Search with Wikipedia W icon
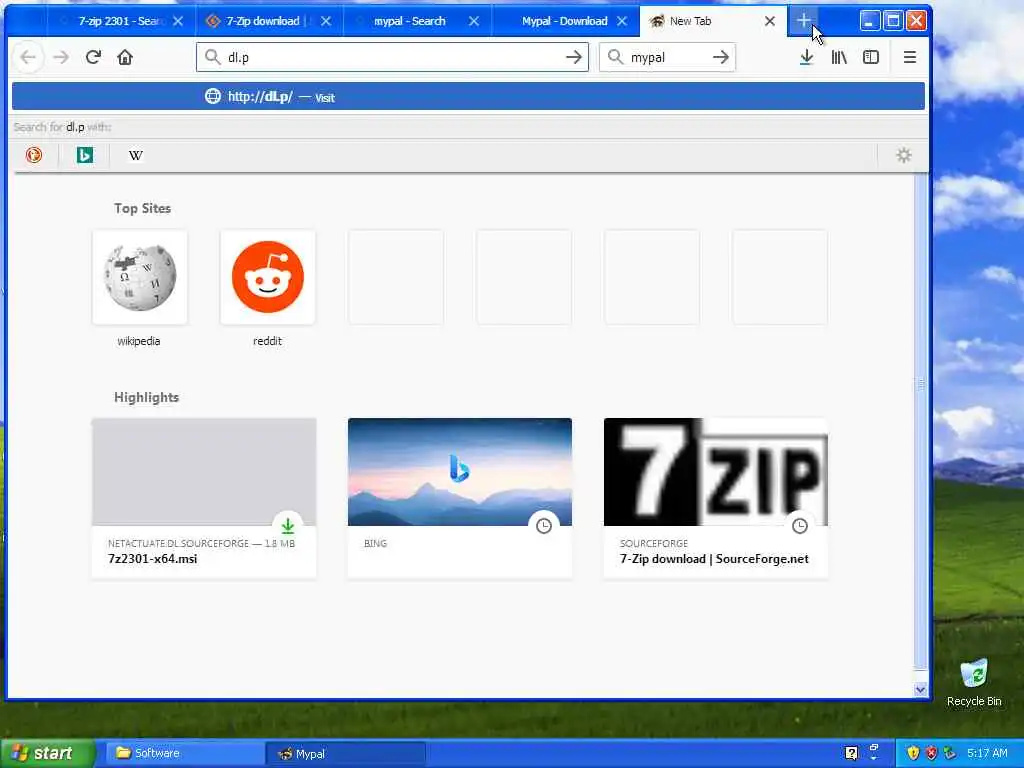Image resolution: width=1024 pixels, height=768 pixels. point(136,155)
